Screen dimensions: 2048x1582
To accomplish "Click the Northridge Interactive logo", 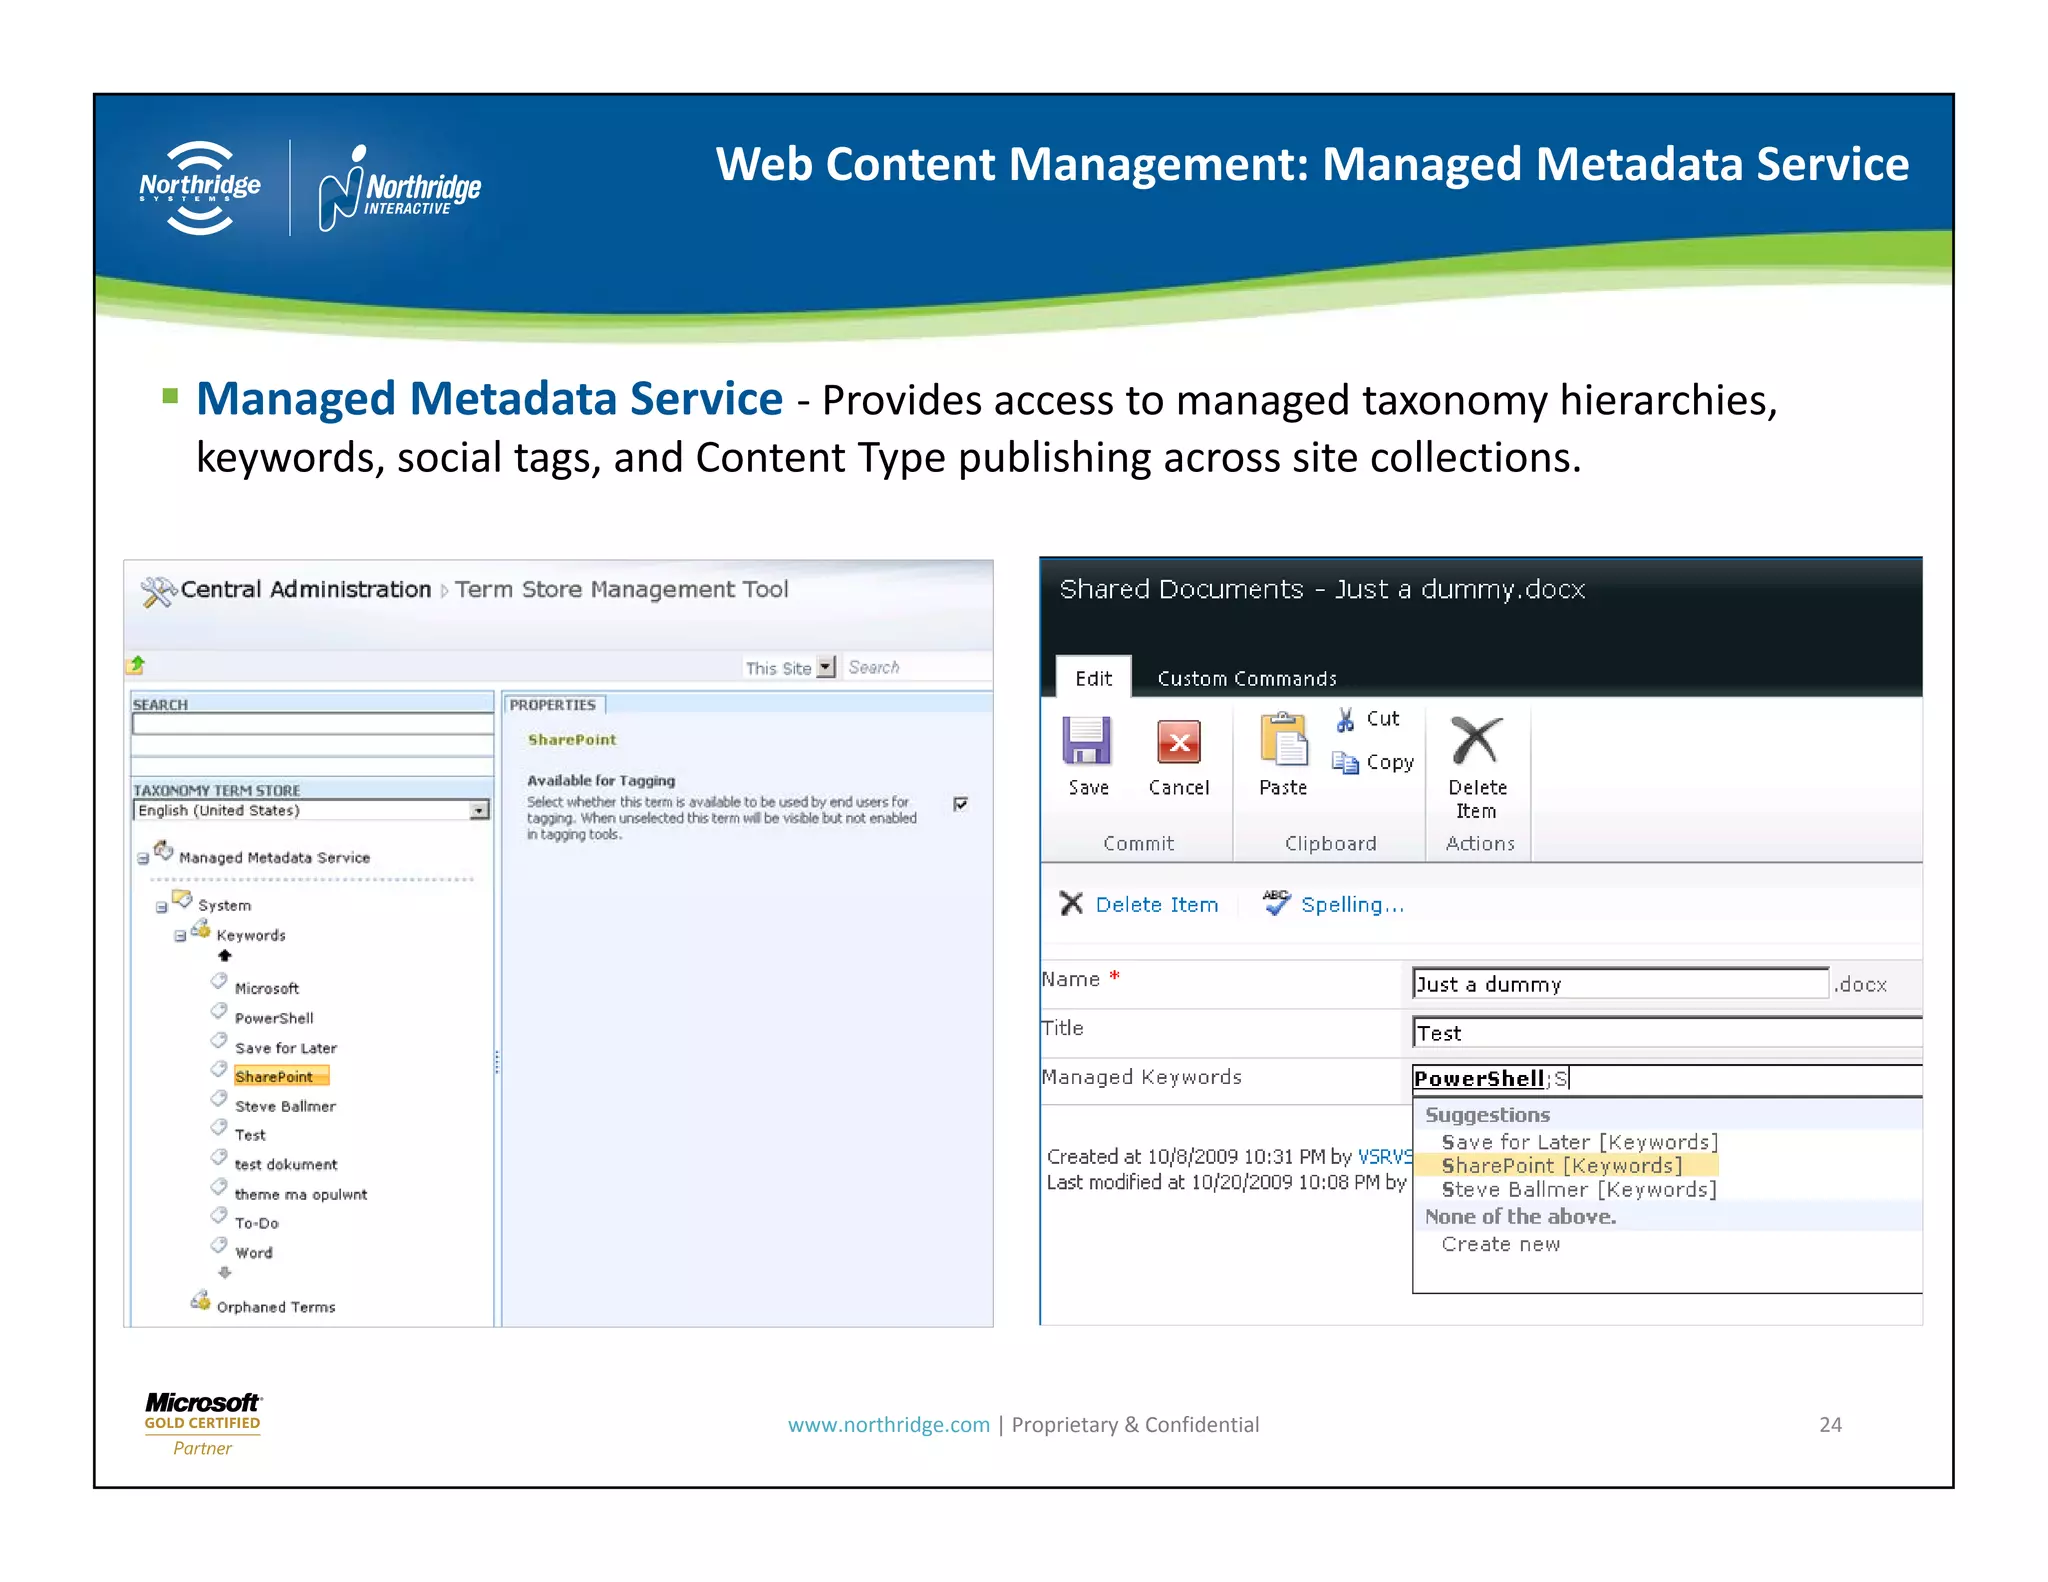I will tap(399, 189).
